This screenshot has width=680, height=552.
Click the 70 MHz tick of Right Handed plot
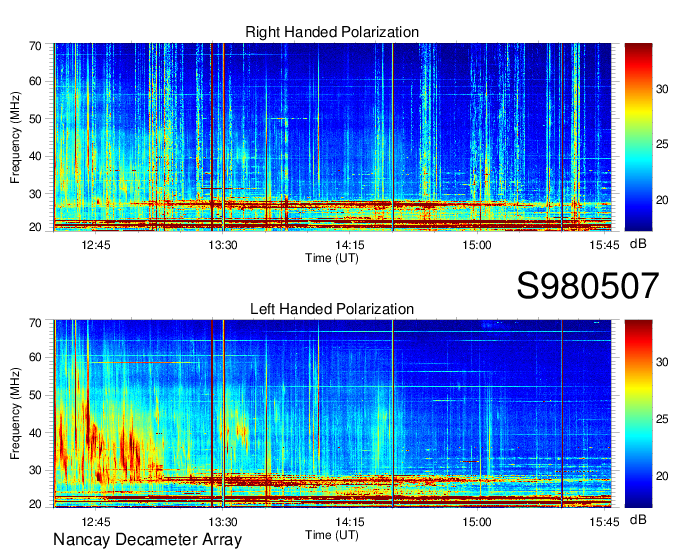tap(35, 46)
